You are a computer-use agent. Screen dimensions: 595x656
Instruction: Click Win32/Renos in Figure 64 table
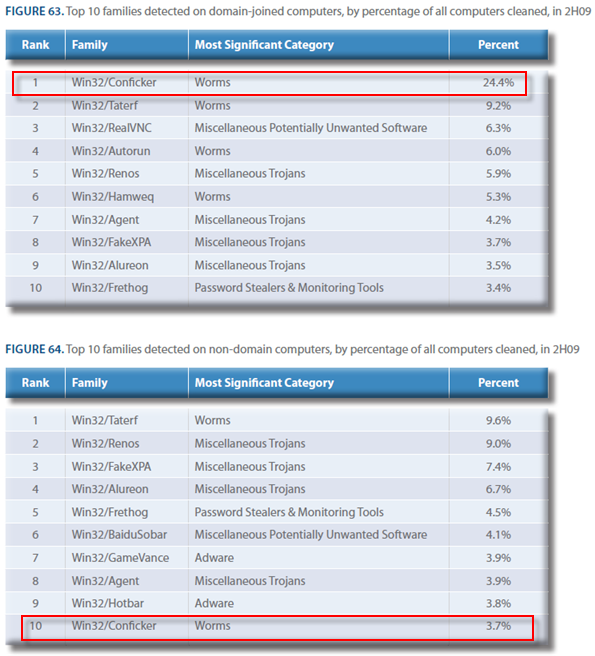(105, 443)
